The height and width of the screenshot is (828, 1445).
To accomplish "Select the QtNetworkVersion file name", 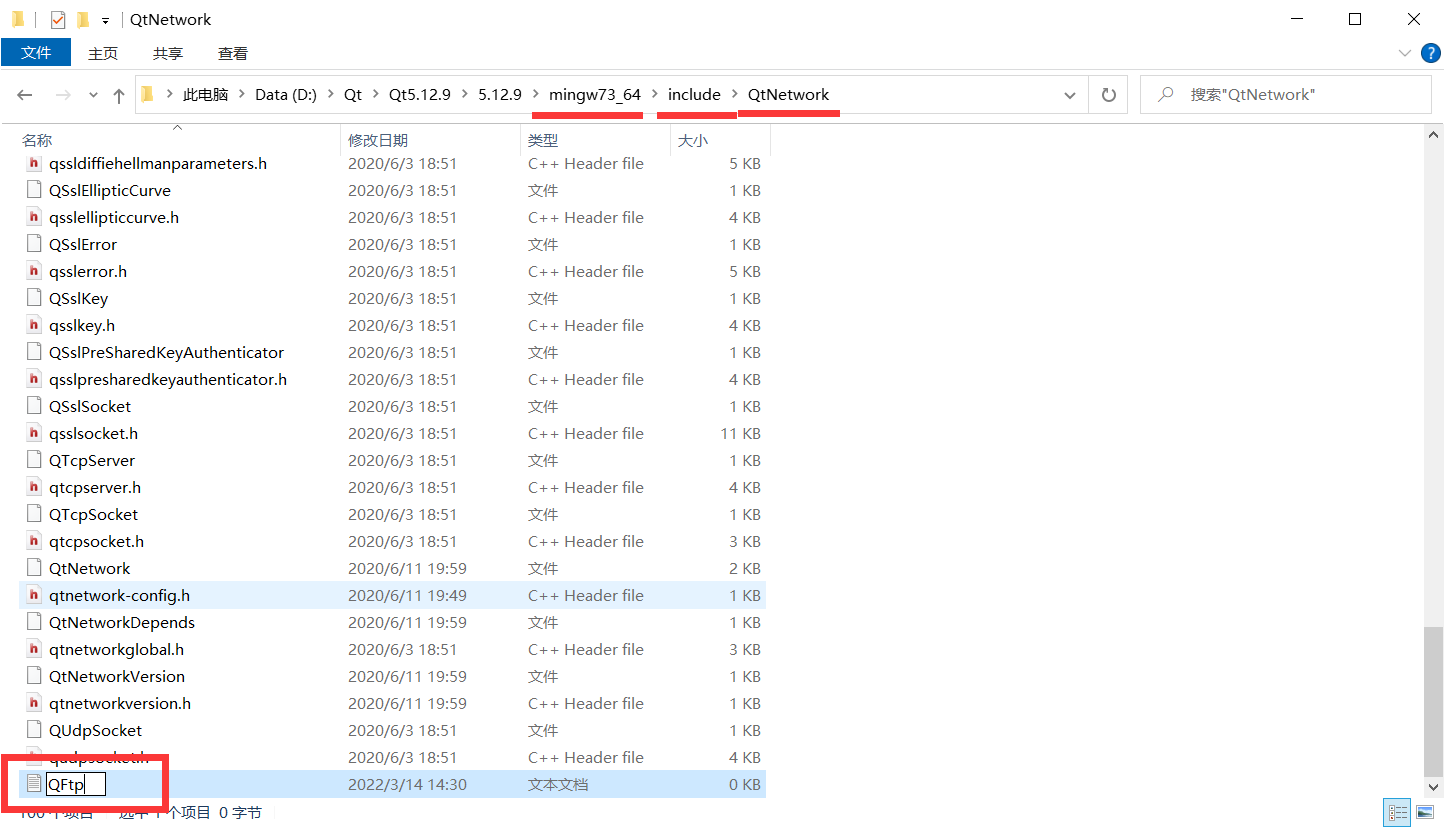I will point(117,676).
